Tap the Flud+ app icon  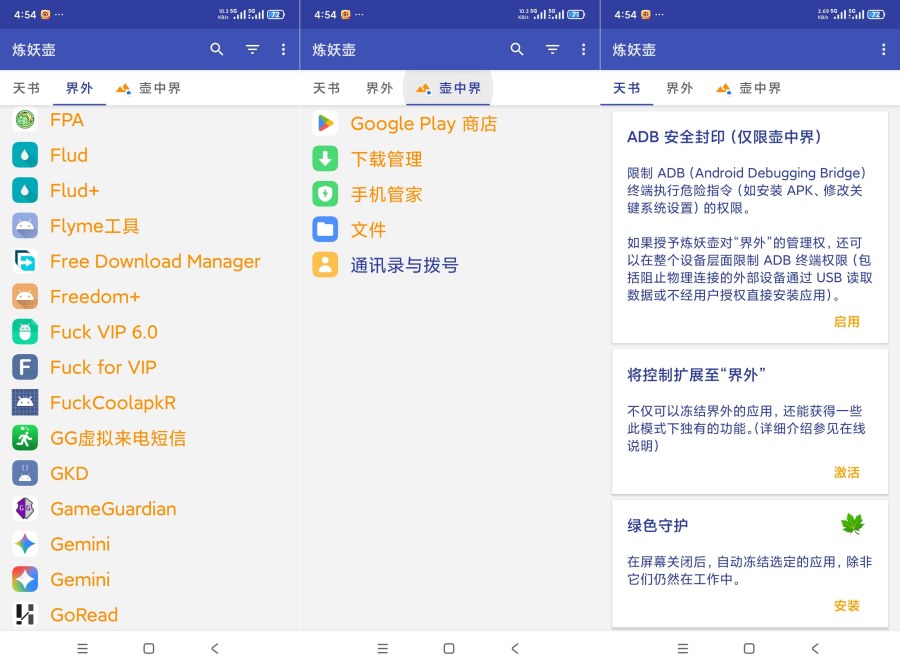(25, 191)
